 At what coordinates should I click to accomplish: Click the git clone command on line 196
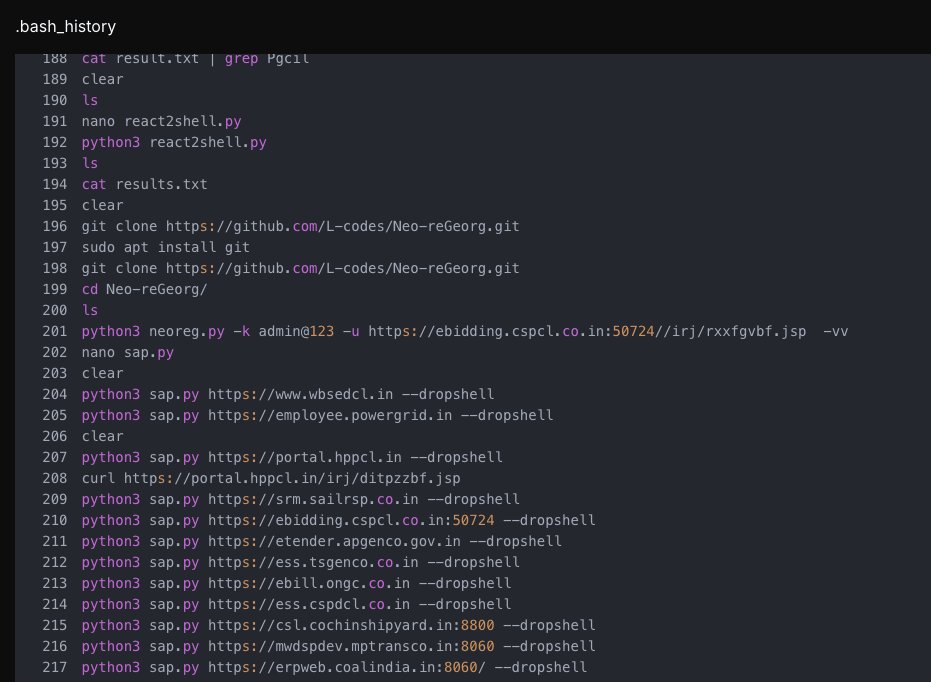300,226
